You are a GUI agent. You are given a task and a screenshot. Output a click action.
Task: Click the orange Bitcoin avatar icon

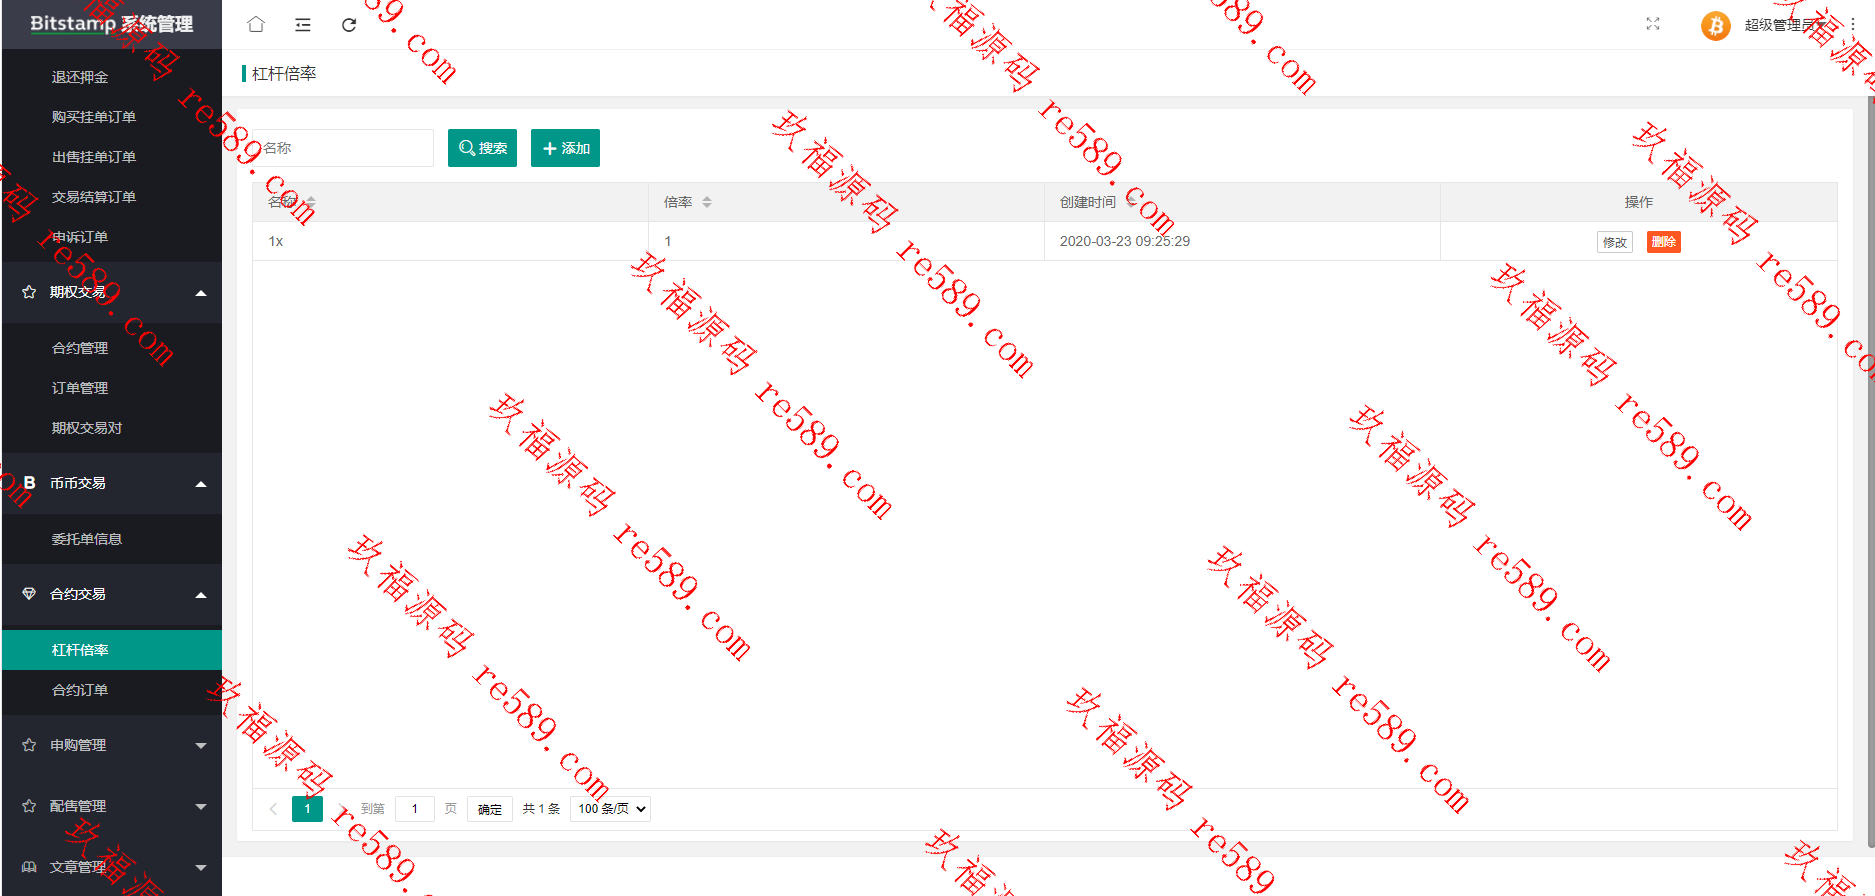click(1716, 25)
